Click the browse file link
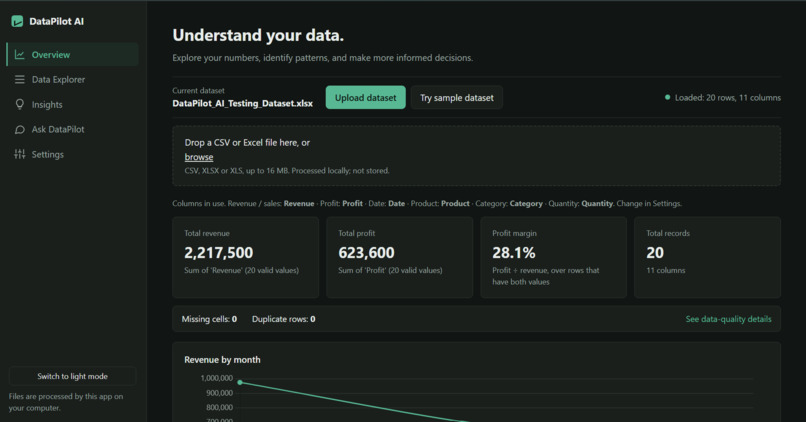806x422 pixels. coord(199,157)
